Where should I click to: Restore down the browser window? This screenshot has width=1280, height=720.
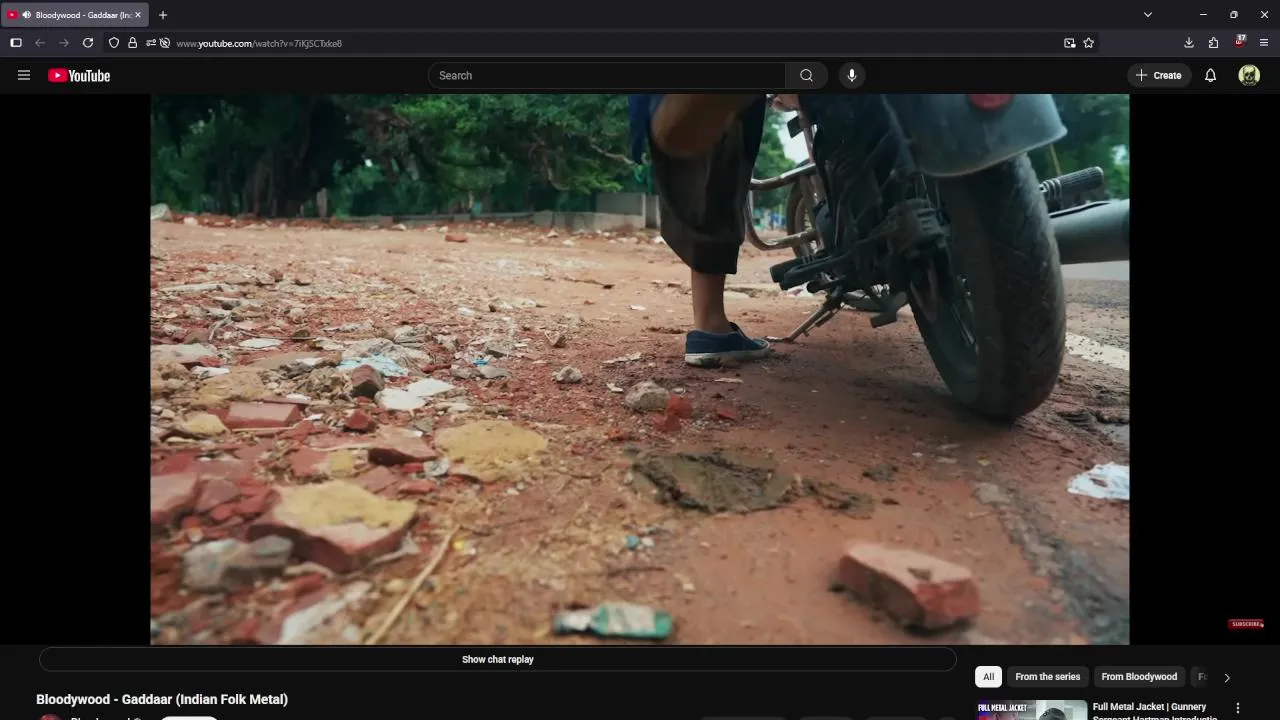1233,15
